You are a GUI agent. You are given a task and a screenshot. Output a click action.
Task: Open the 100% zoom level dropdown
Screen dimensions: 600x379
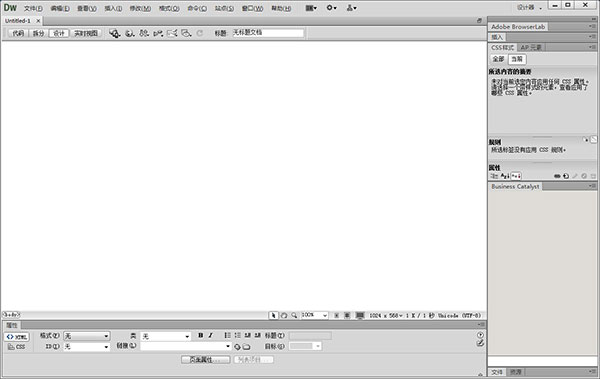coord(314,315)
